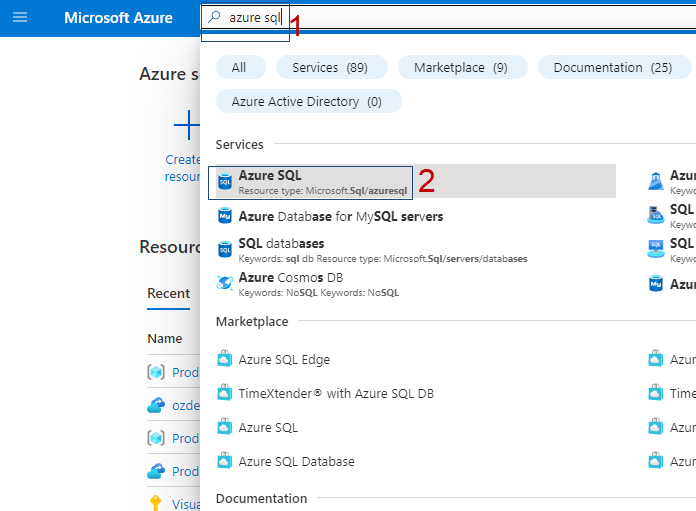Click the cloud icon beside ozde resource

pyautogui.click(x=156, y=405)
